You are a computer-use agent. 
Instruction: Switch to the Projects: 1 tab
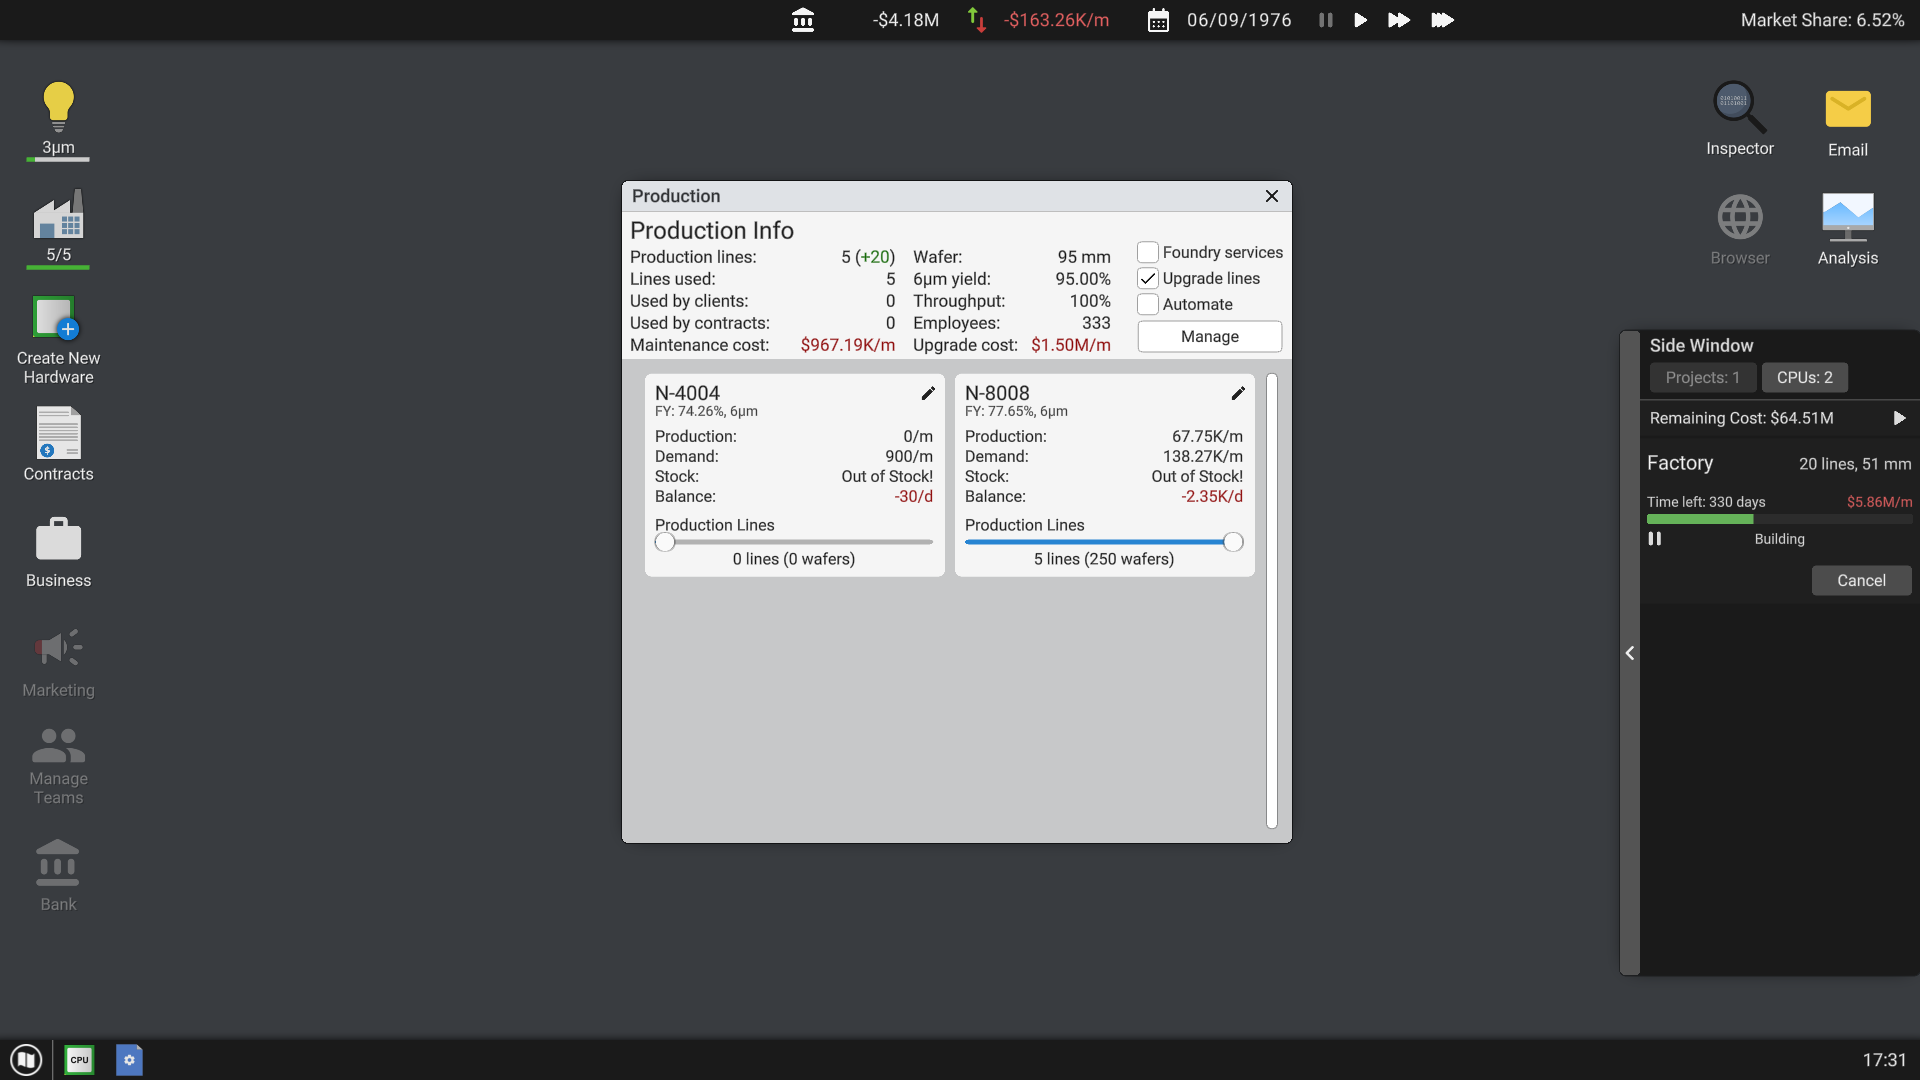(1702, 377)
